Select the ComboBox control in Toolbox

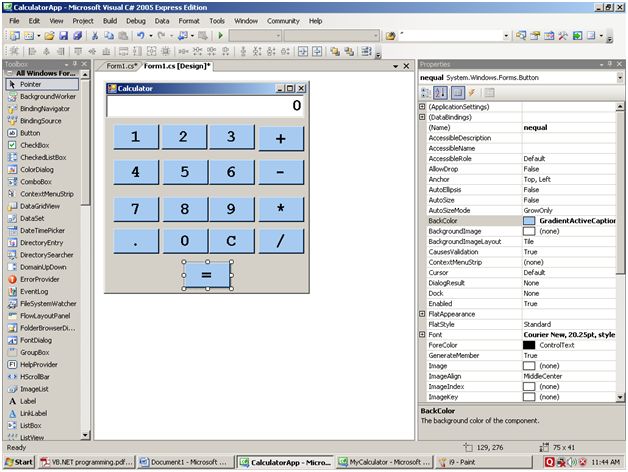click(x=36, y=182)
